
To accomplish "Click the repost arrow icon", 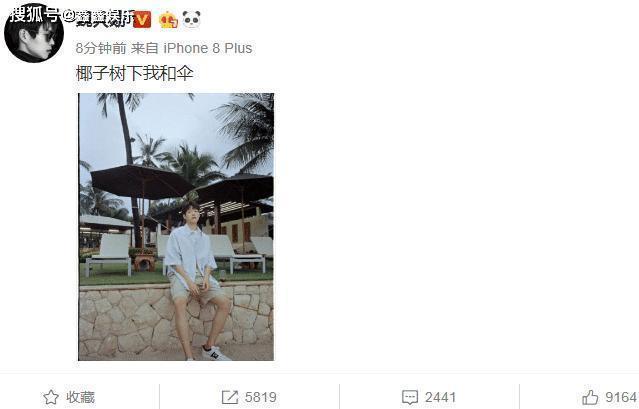I will 230,397.
